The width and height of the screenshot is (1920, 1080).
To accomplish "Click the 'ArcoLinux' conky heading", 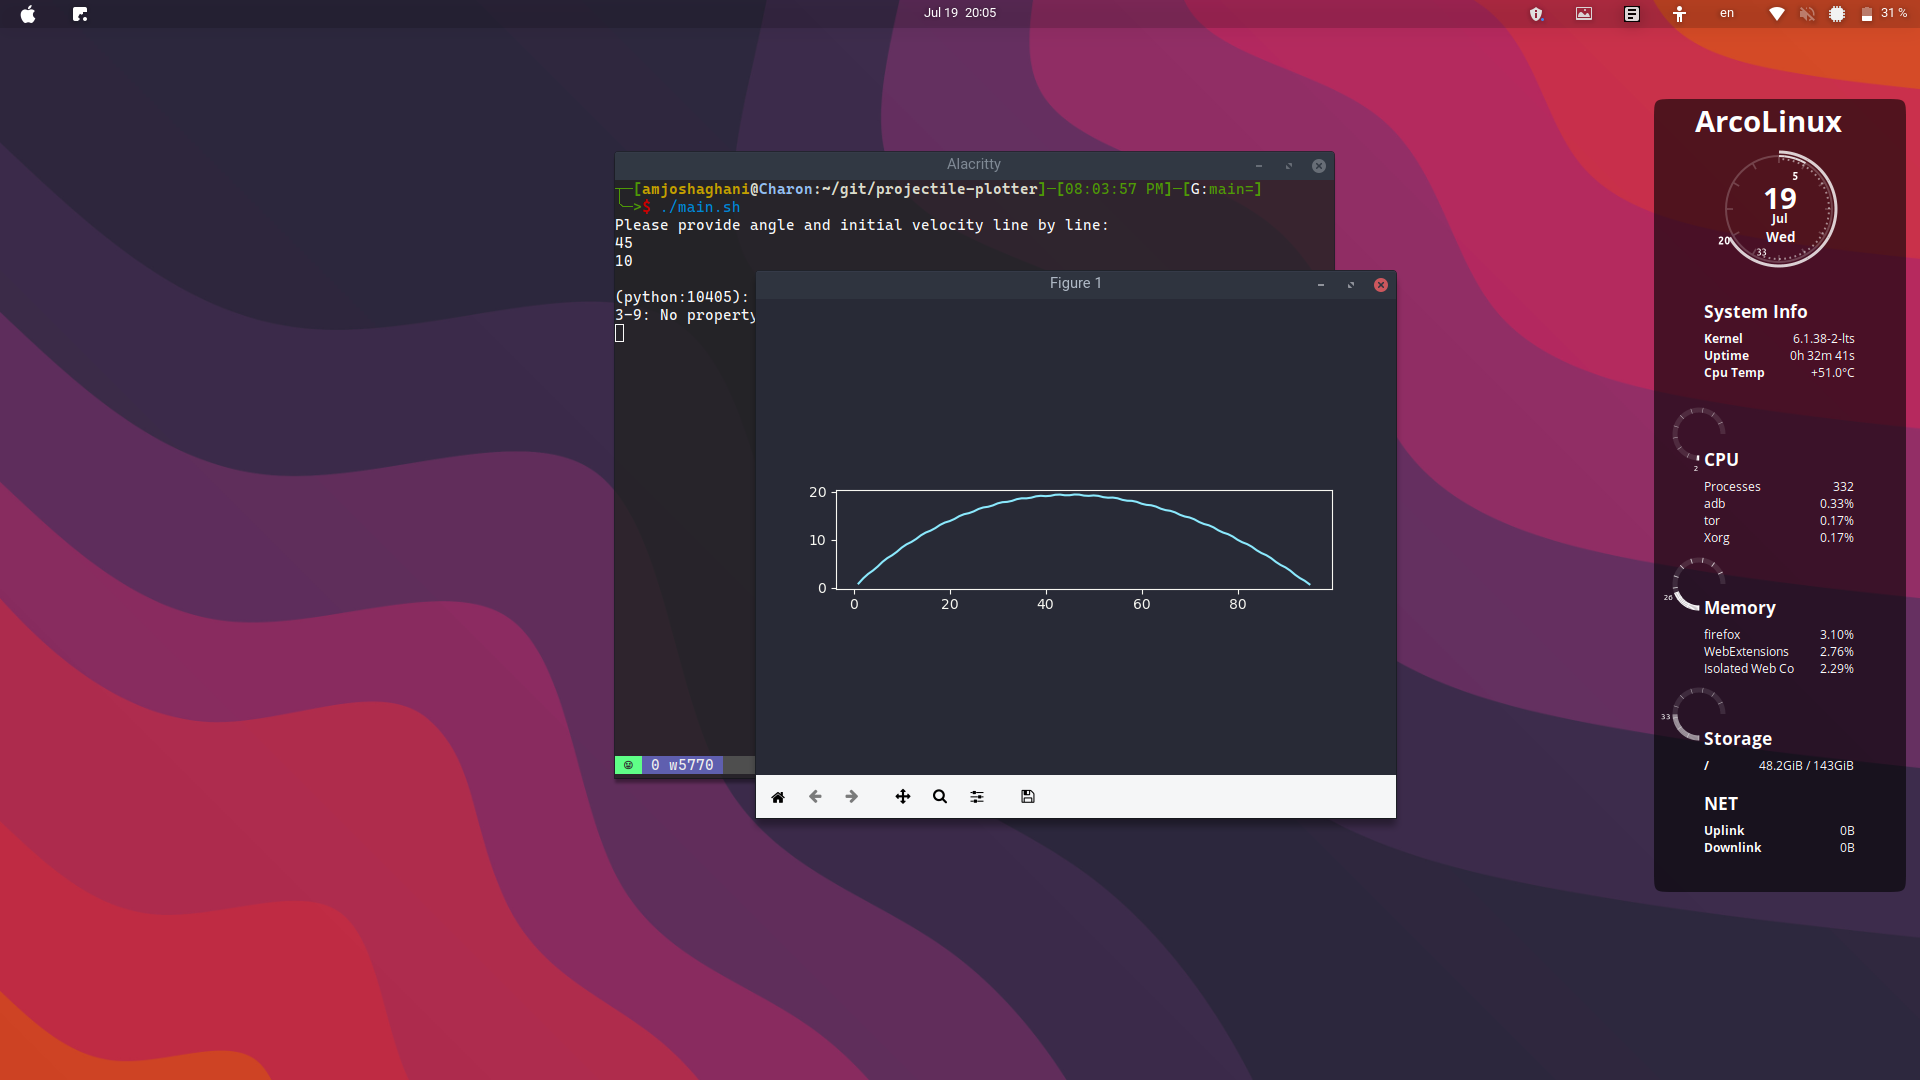I will pos(1768,122).
